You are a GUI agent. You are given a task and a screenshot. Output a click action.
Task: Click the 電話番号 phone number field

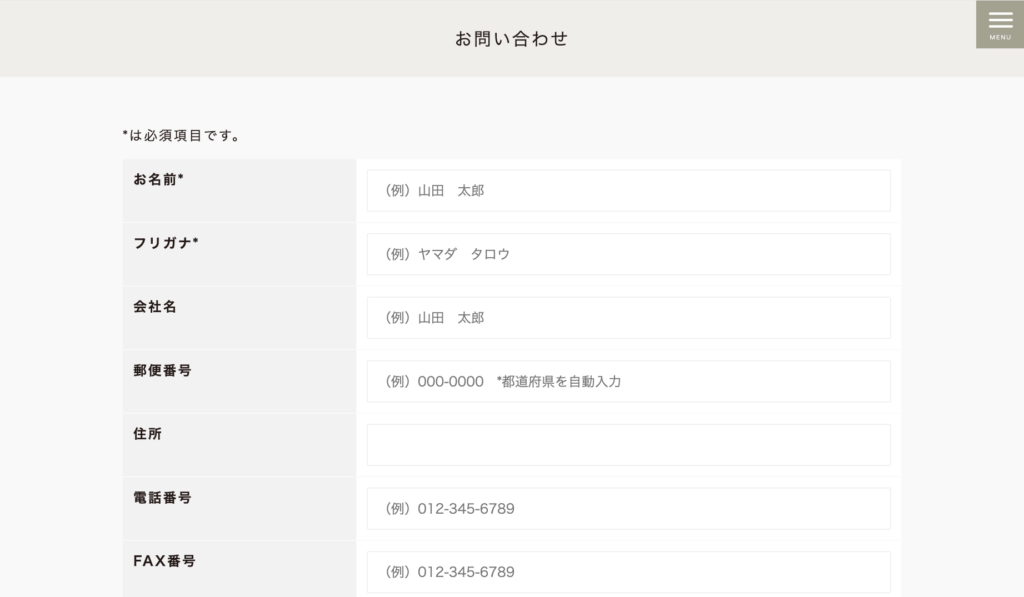tap(628, 508)
